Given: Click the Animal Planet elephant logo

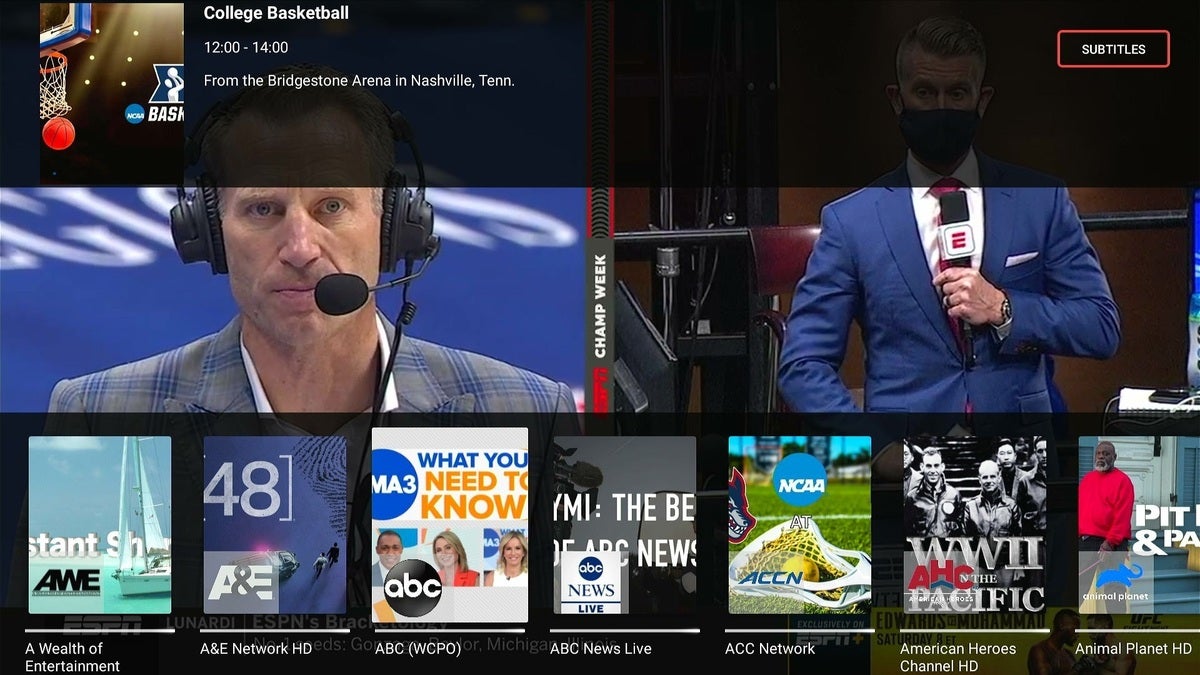Looking at the screenshot, I should (x=1116, y=582).
